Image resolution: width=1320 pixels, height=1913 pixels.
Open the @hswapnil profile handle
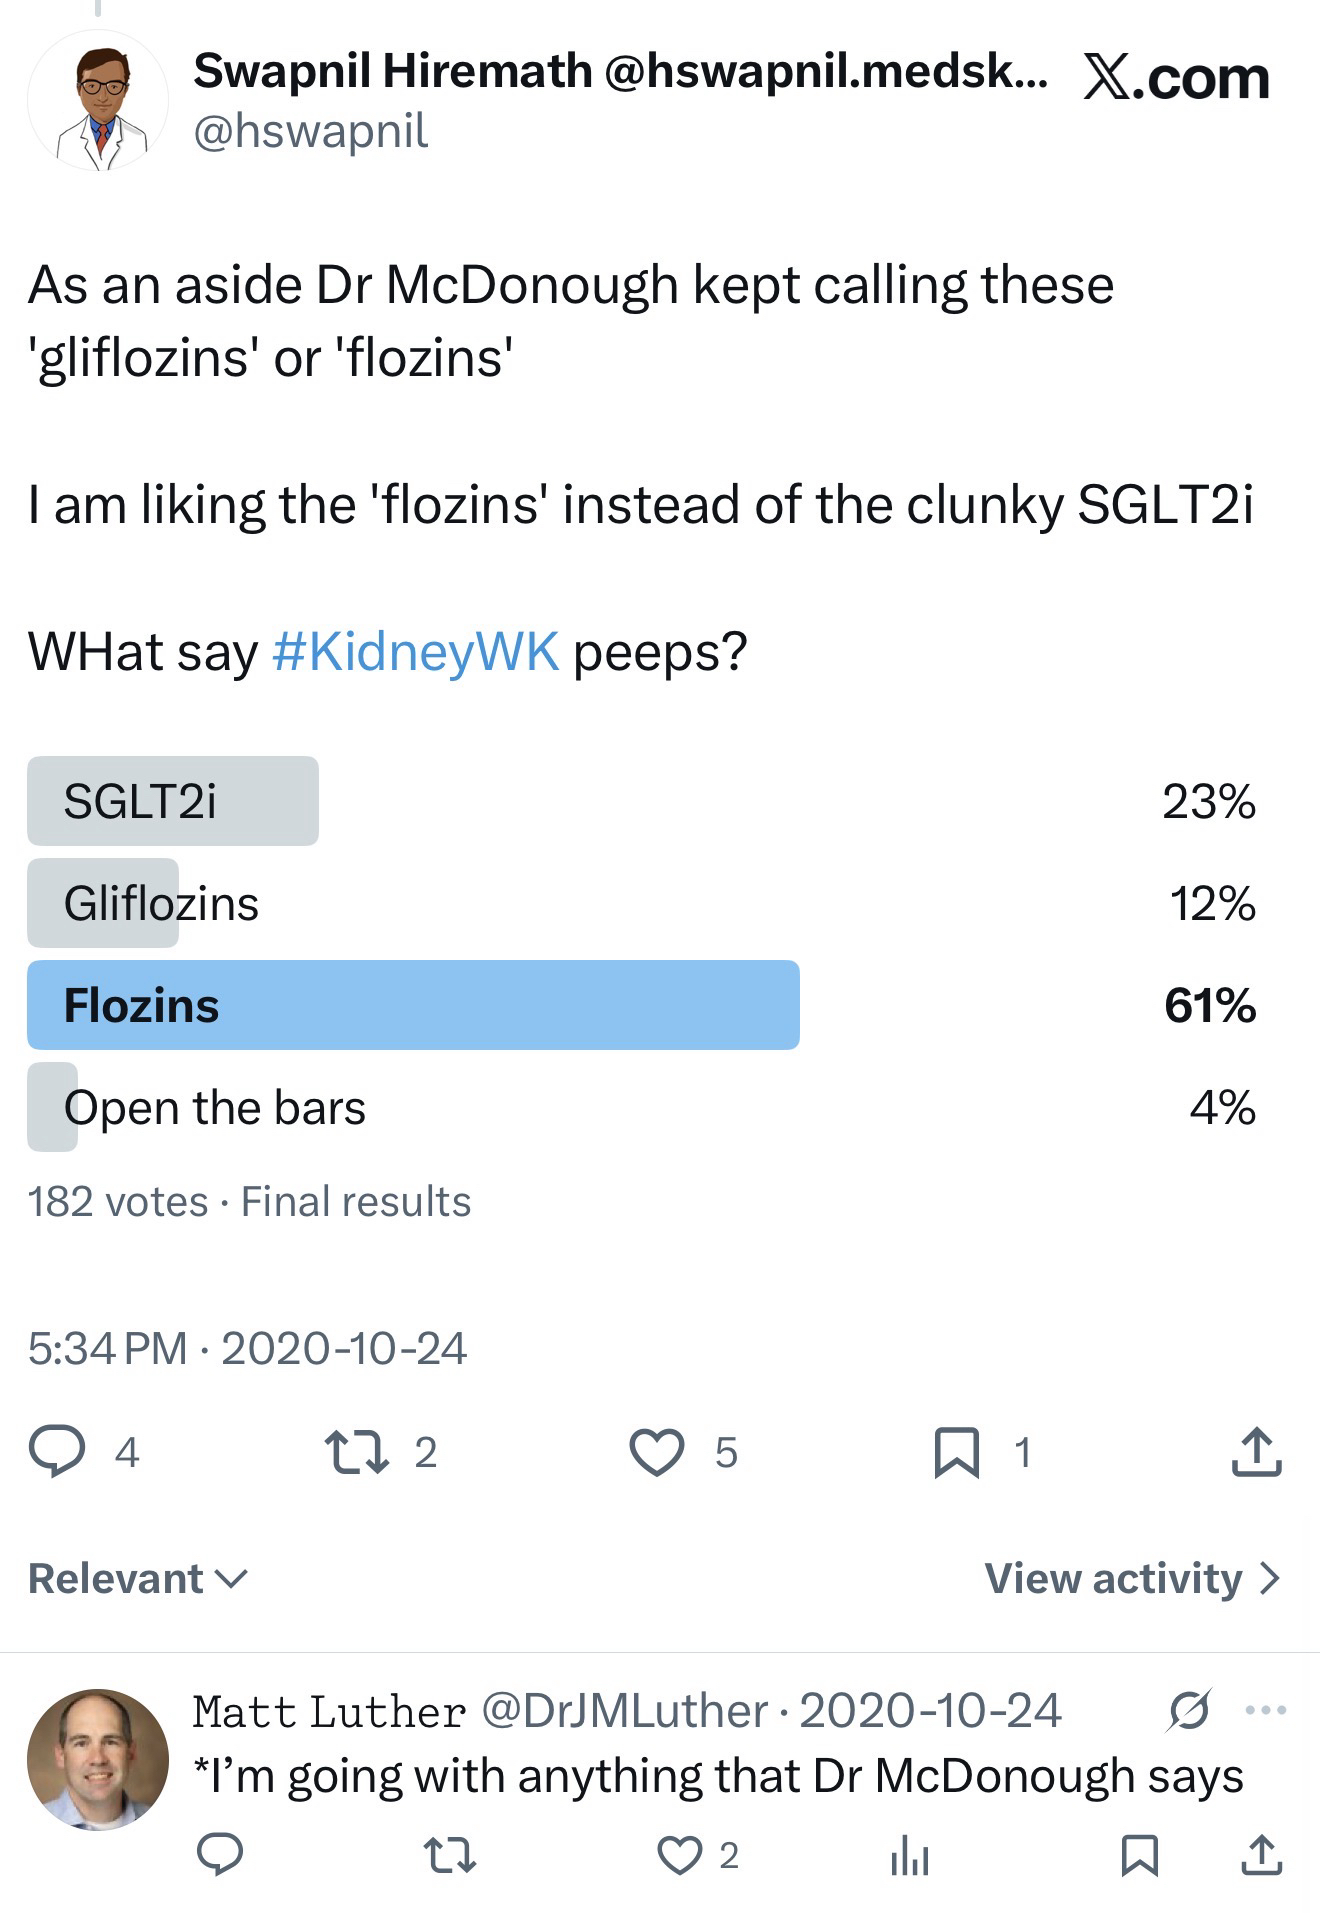[x=310, y=131]
